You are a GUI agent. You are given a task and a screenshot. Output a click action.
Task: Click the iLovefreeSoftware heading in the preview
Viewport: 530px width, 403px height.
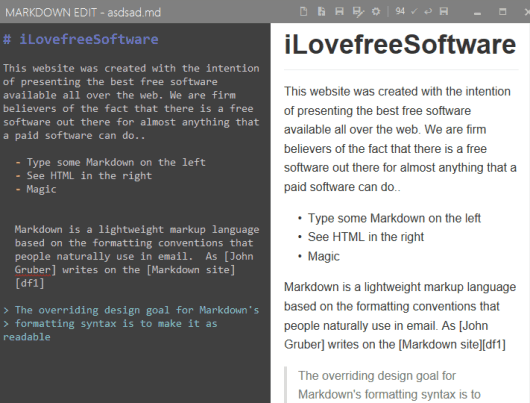point(400,44)
